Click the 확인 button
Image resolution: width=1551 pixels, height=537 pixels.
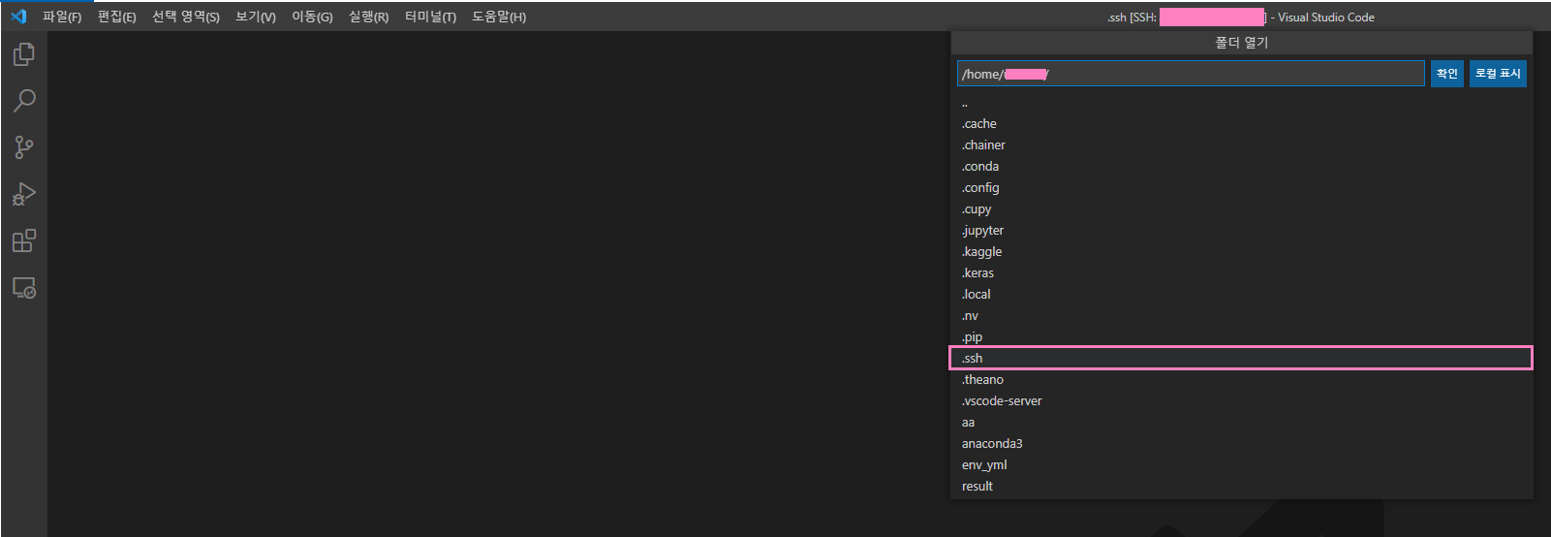(1447, 74)
